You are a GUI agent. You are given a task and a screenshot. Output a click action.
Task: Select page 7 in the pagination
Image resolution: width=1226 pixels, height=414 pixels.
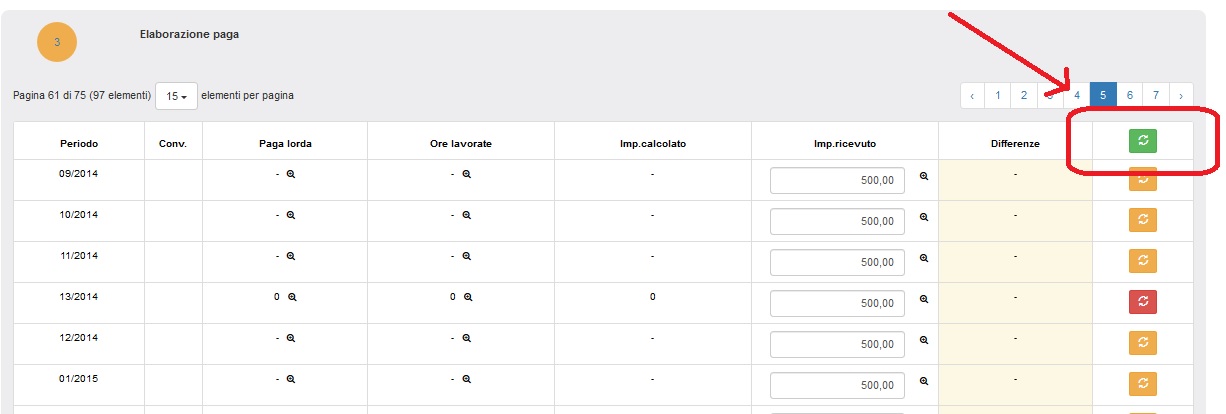click(1155, 95)
